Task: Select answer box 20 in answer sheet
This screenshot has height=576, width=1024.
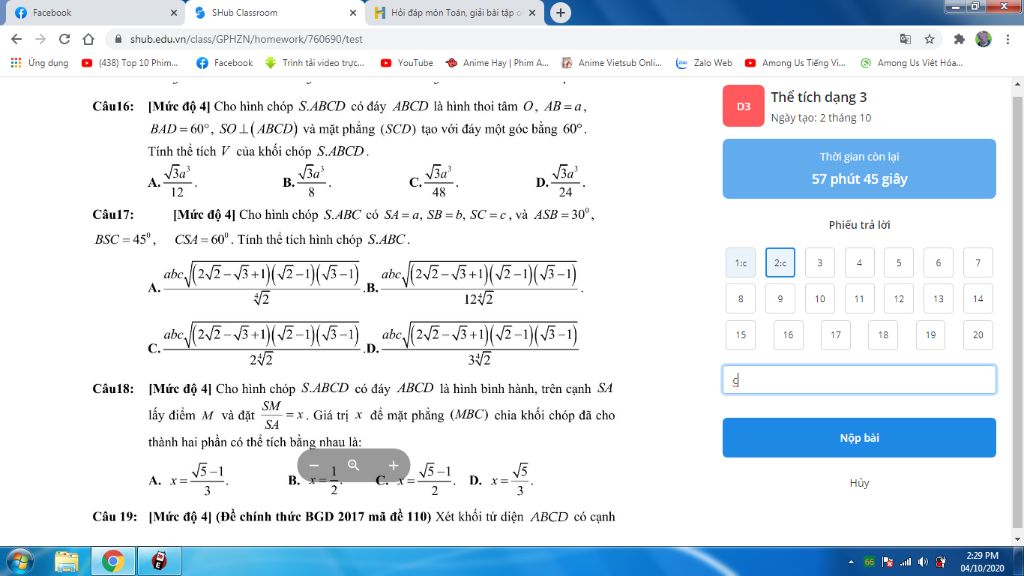Action: click(978, 334)
